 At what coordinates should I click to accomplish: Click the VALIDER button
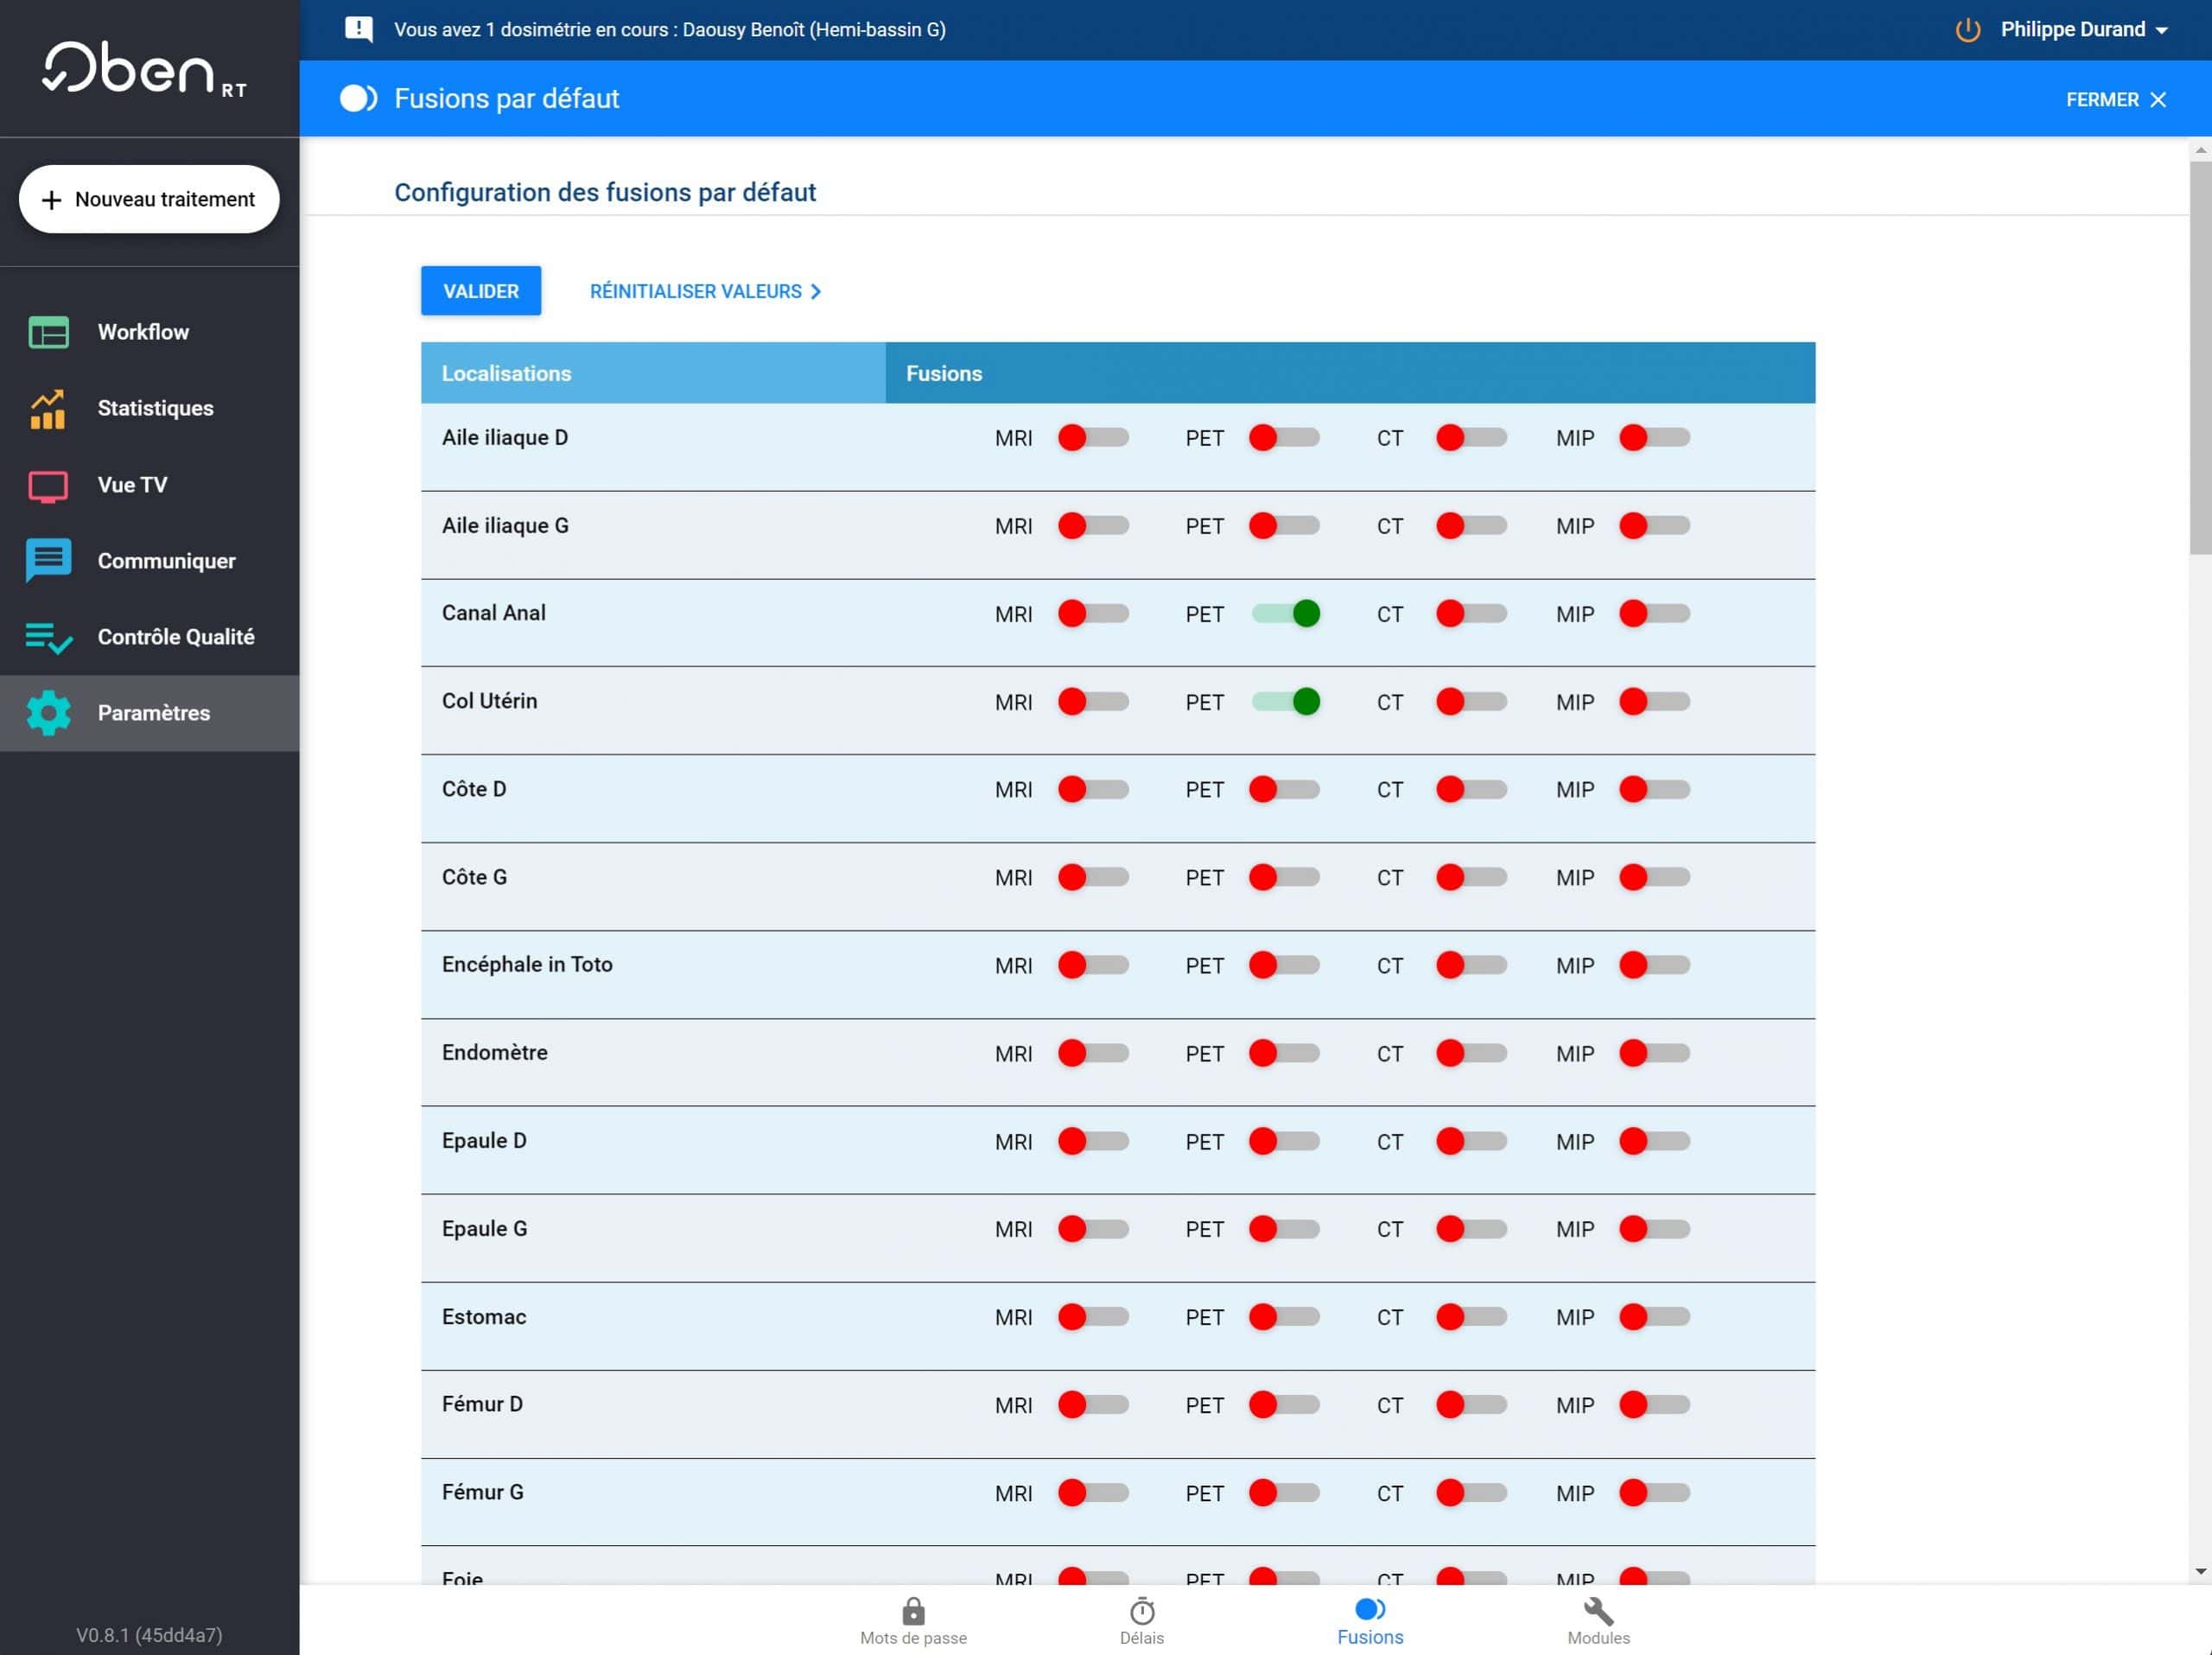tap(481, 291)
